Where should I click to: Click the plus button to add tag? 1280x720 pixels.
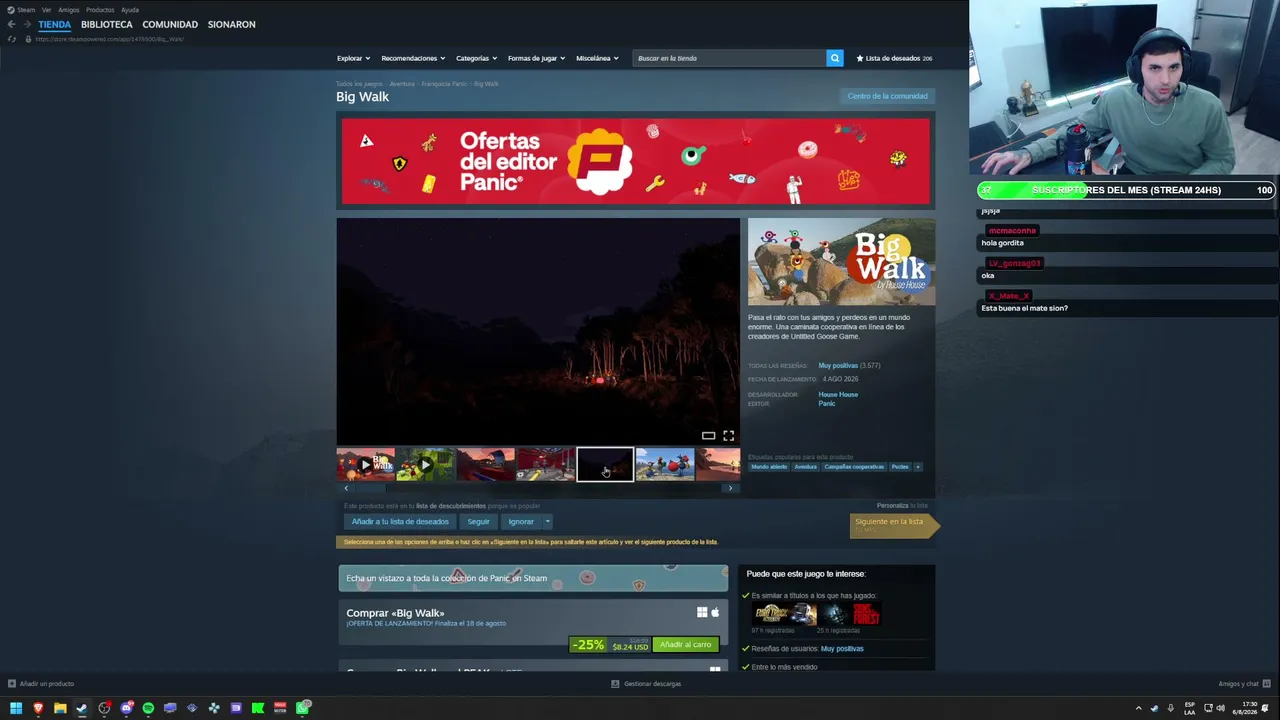(x=917, y=467)
